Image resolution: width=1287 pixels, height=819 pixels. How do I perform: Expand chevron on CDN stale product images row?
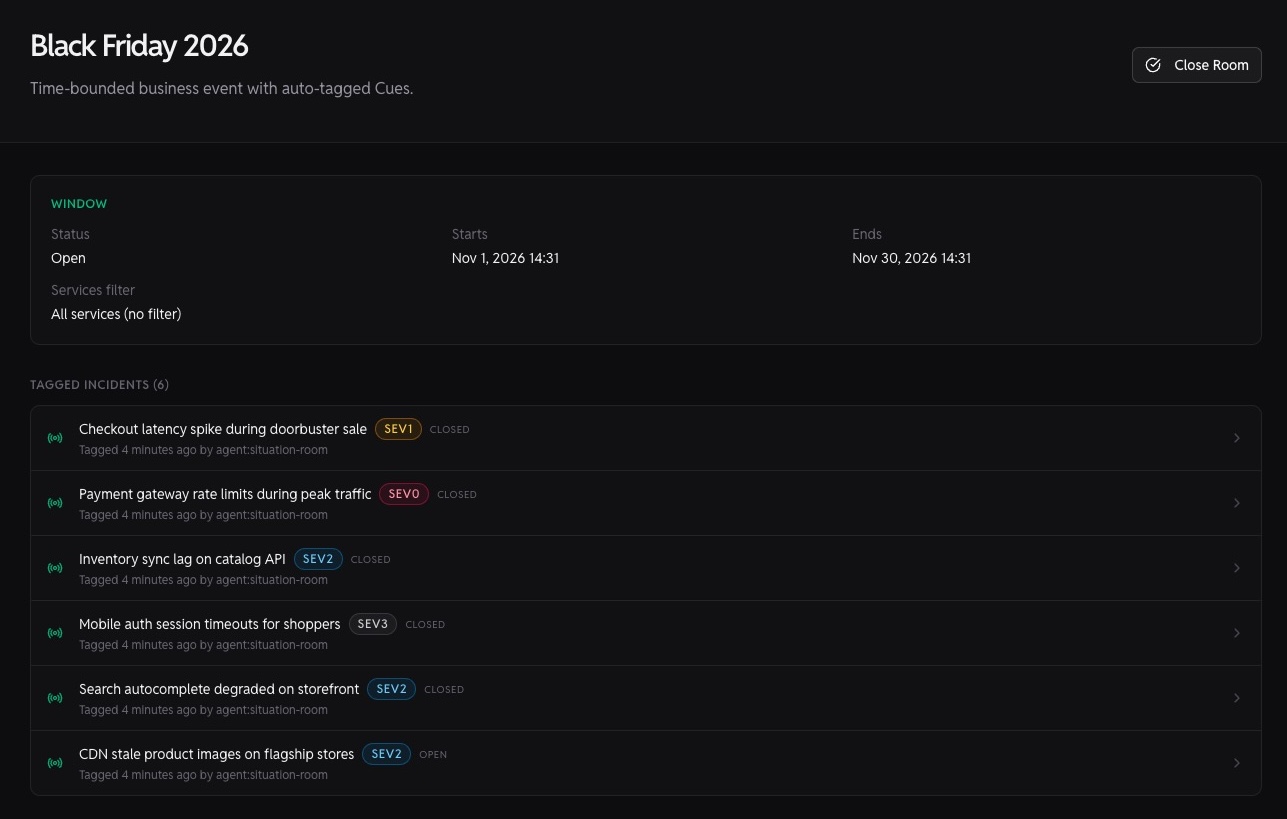click(x=1237, y=763)
